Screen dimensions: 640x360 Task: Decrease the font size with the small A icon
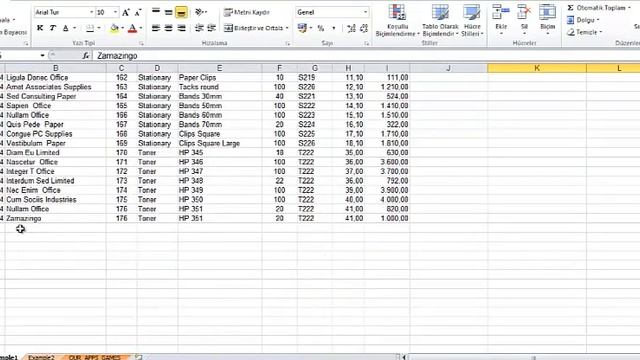point(138,13)
